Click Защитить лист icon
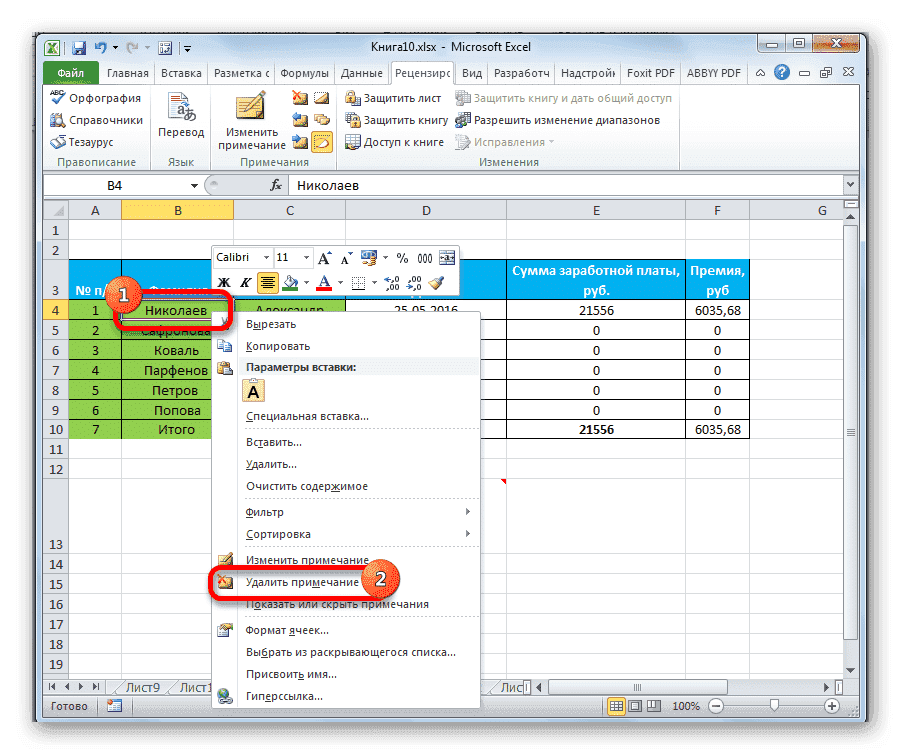901x754 pixels. coord(354,97)
